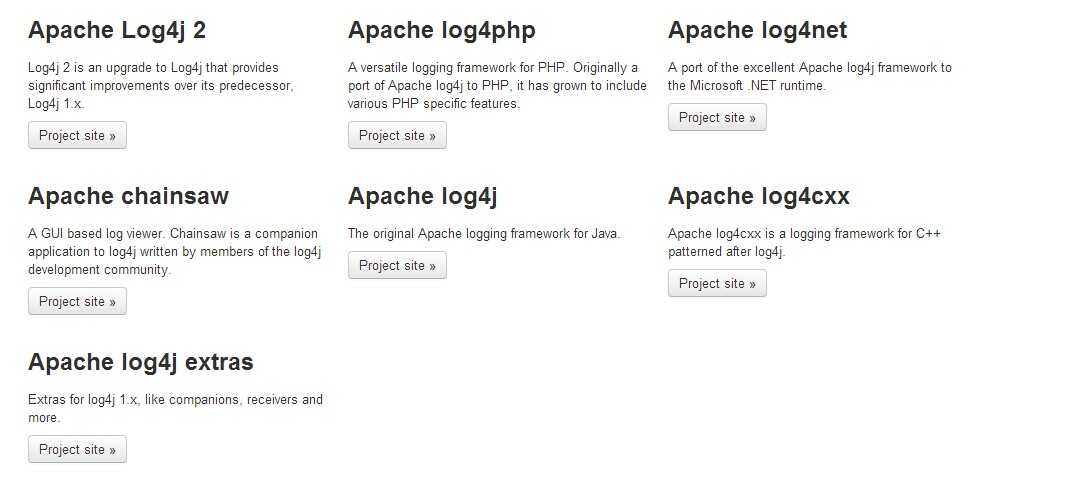Click the Apache Log4j 2 heading
Image resolution: width=1069 pixels, height=499 pixels.
(x=117, y=31)
